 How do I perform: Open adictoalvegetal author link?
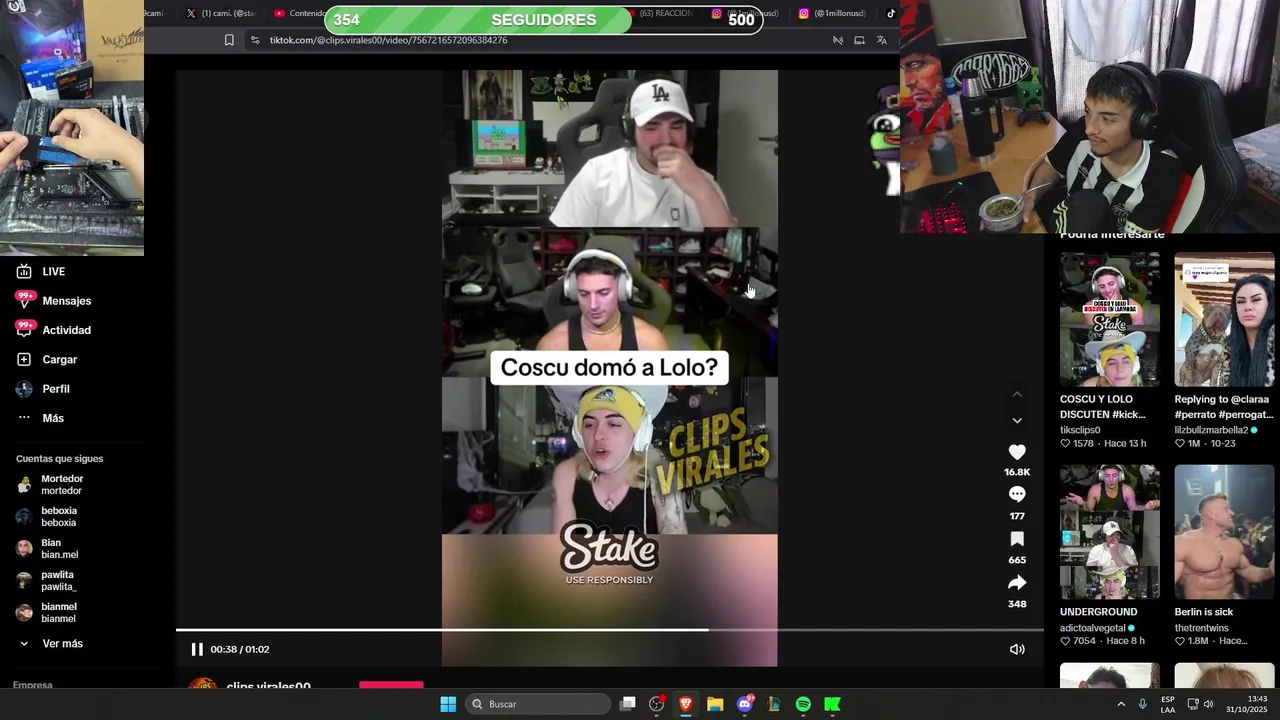click(x=1092, y=628)
